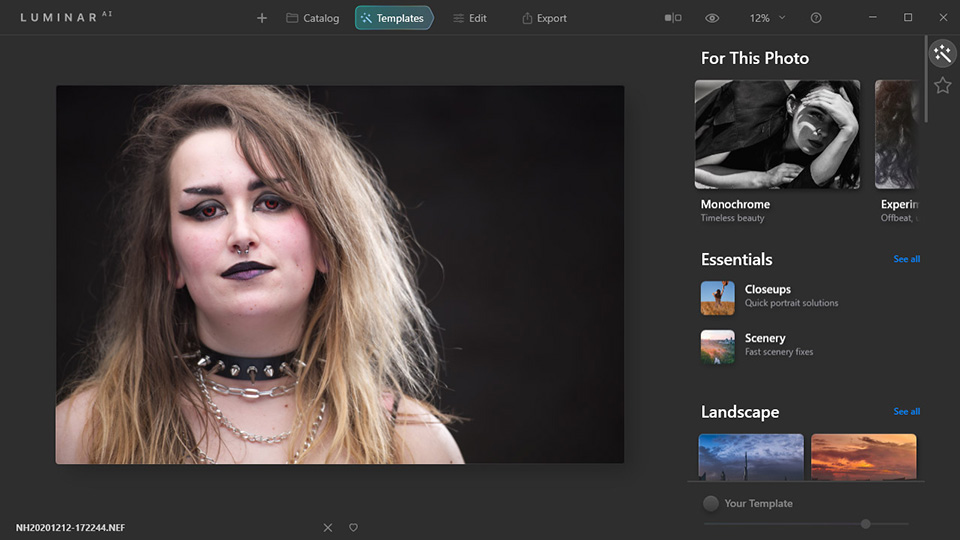Toggle the eye preview icon
This screenshot has width=960, height=540.
[x=712, y=18]
